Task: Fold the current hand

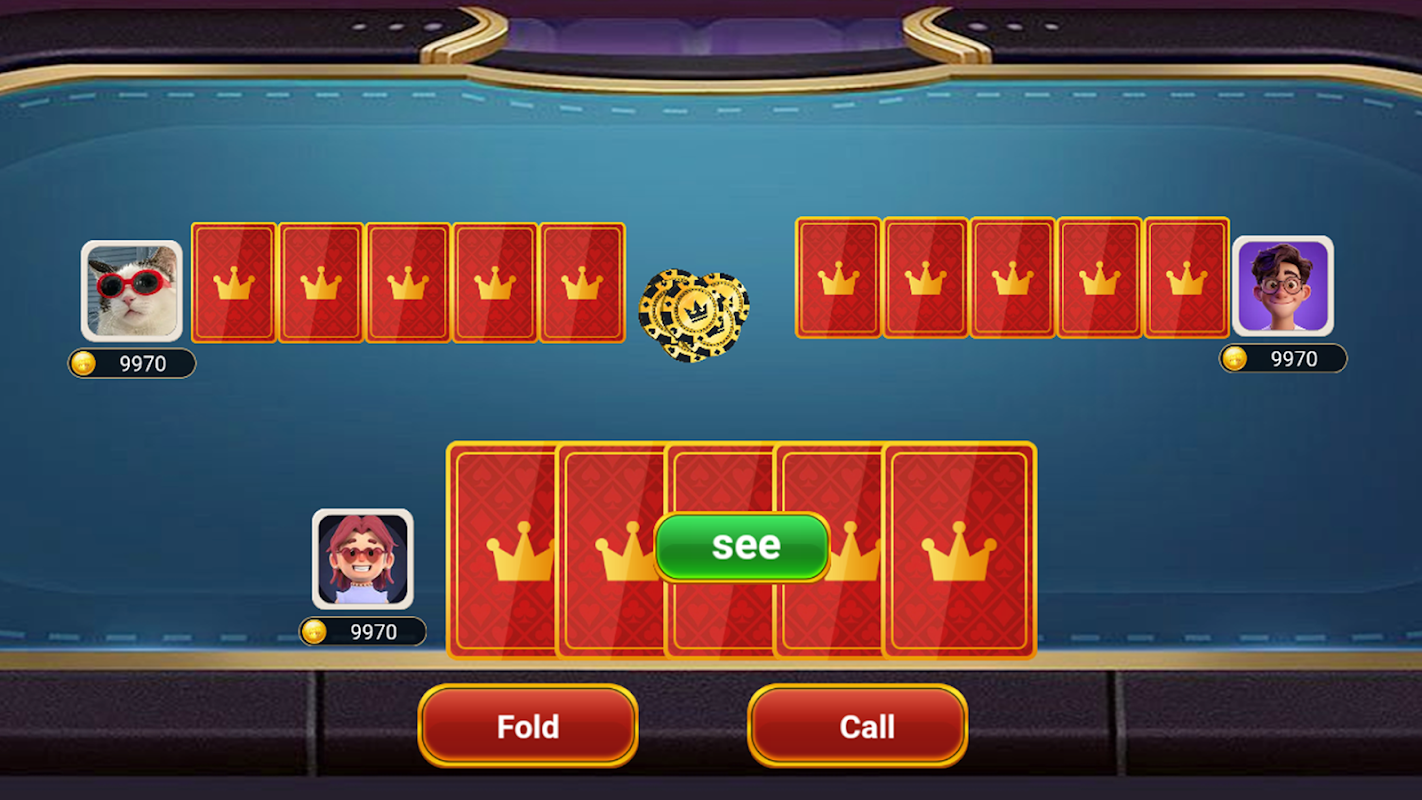Action: (x=528, y=726)
